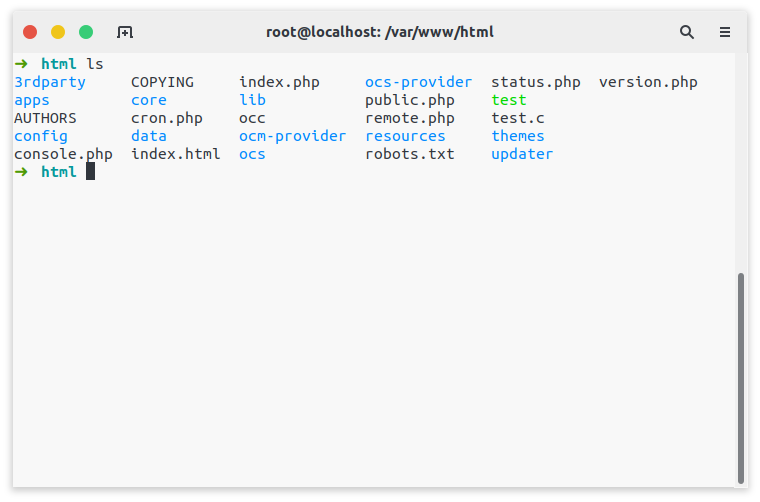Viewport: 760px width, 502px height.
Task: Click the window title text
Action: tap(380, 32)
